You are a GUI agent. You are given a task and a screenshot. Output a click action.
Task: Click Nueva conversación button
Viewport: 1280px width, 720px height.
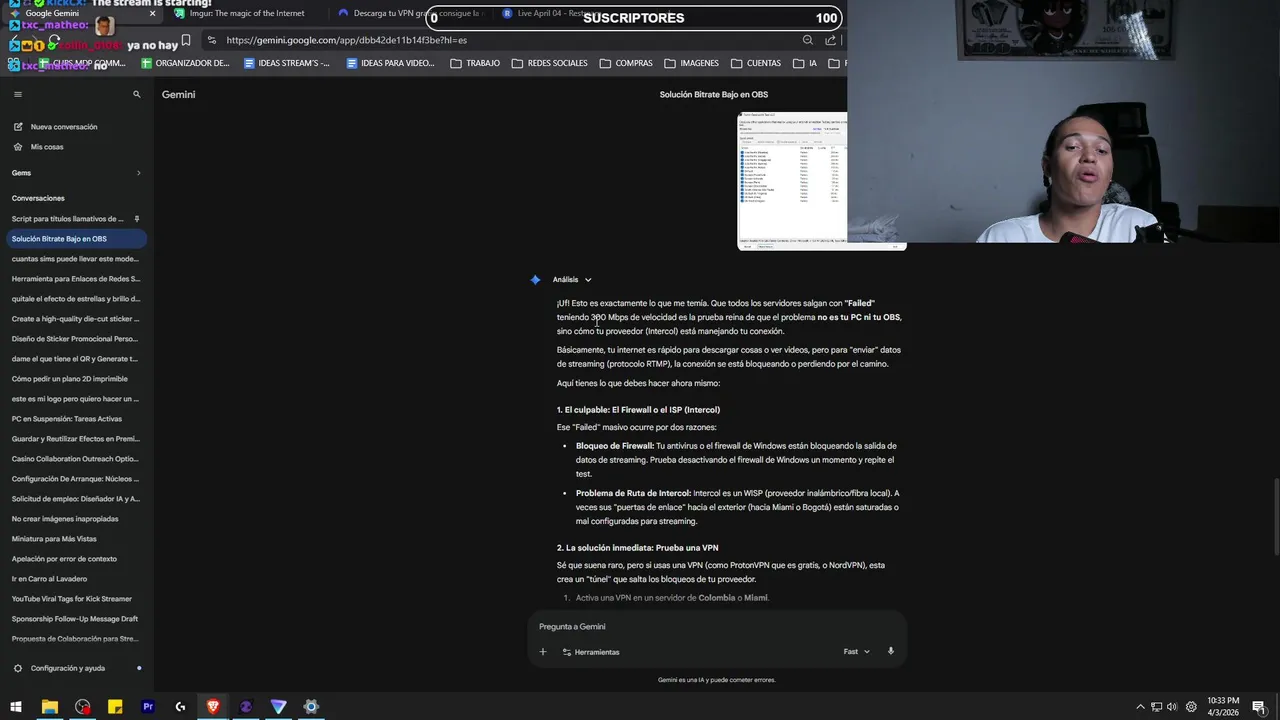(x=64, y=127)
